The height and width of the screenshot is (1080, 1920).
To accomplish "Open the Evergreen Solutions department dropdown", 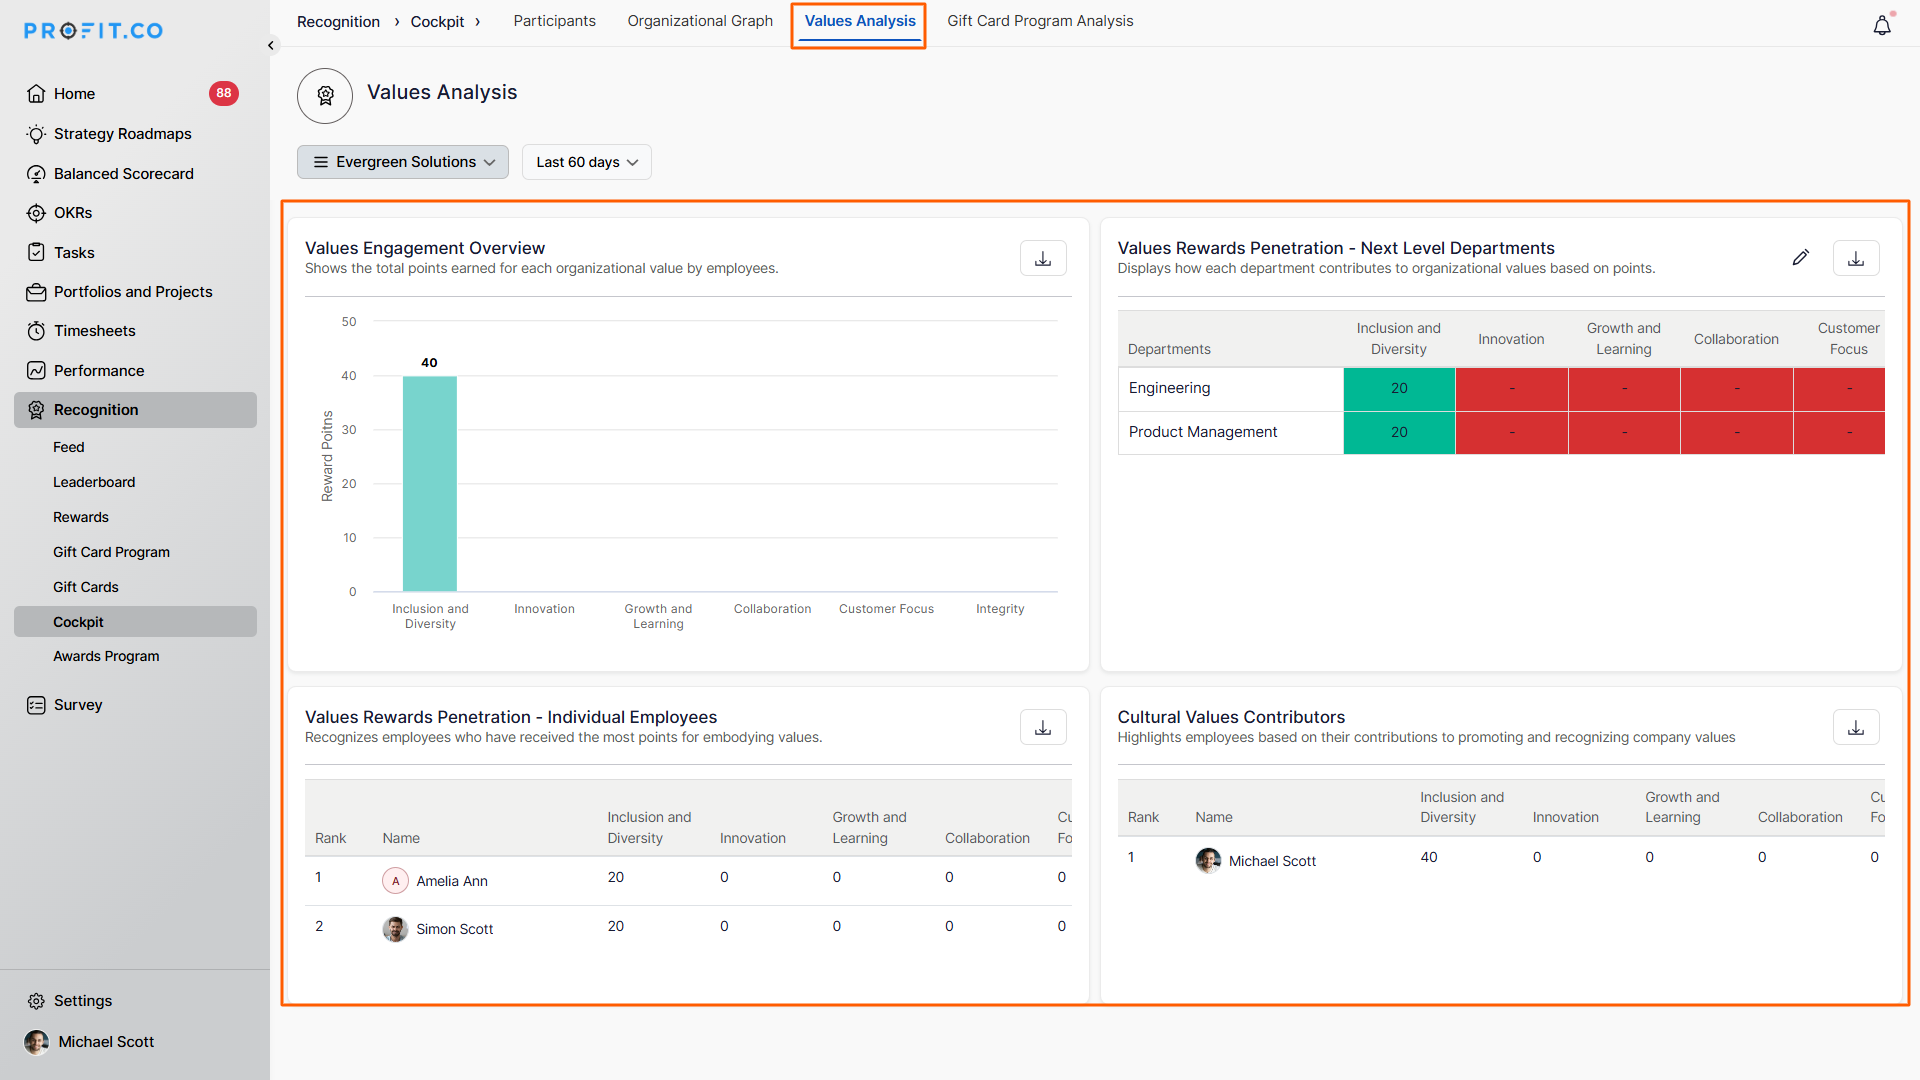I will tap(403, 162).
